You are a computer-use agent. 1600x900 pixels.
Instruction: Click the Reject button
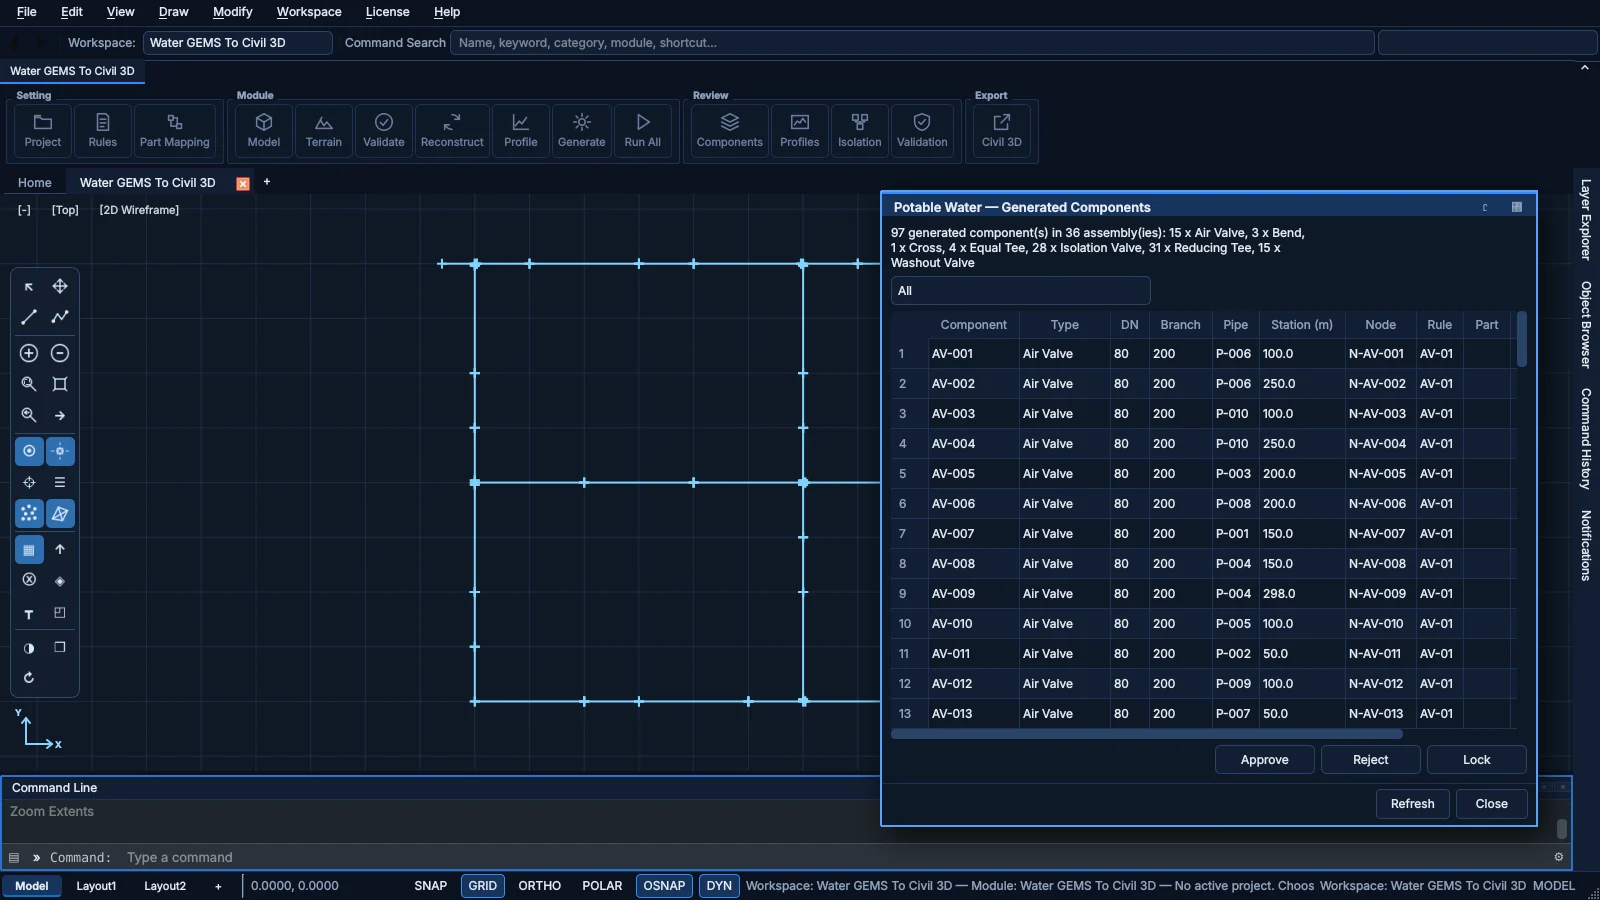1371,760
